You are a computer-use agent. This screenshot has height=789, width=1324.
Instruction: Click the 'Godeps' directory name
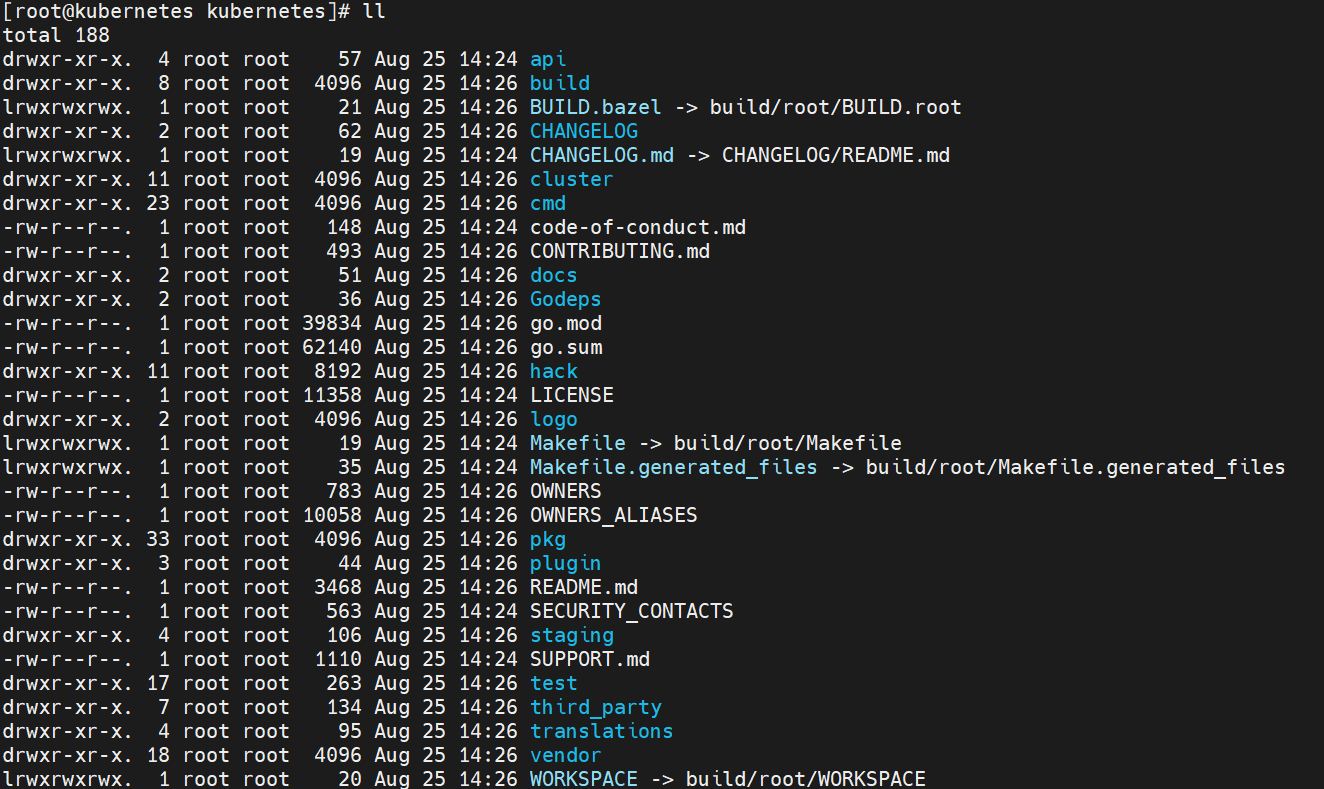(x=566, y=299)
